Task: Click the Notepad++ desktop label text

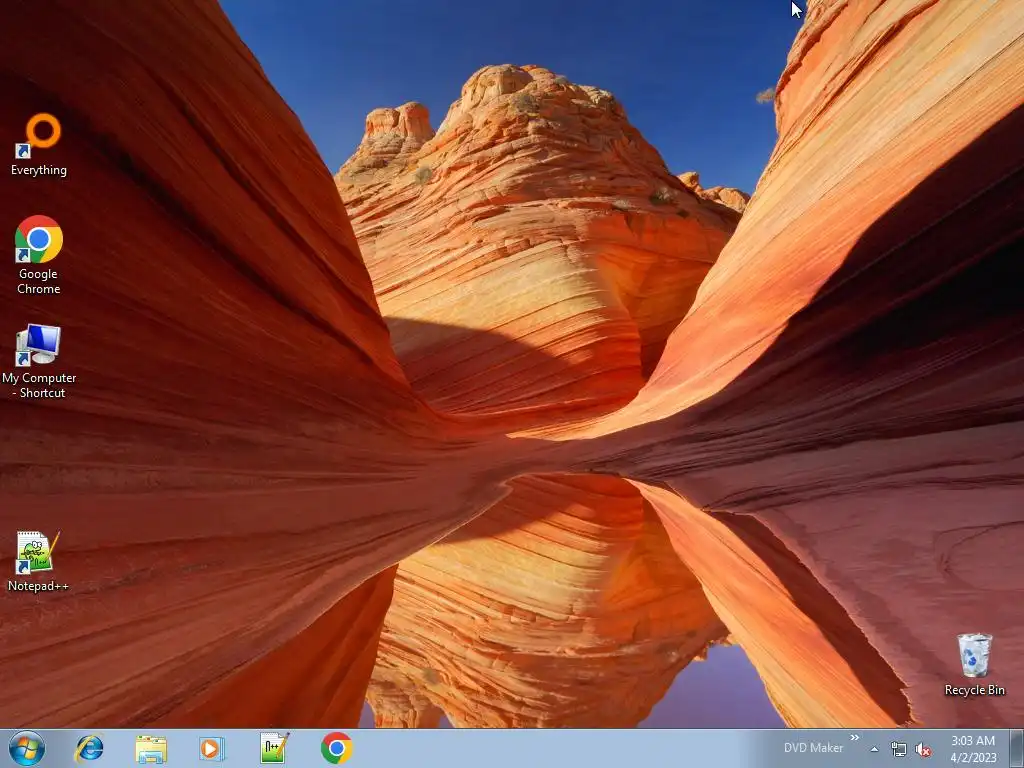Action: coord(38,586)
